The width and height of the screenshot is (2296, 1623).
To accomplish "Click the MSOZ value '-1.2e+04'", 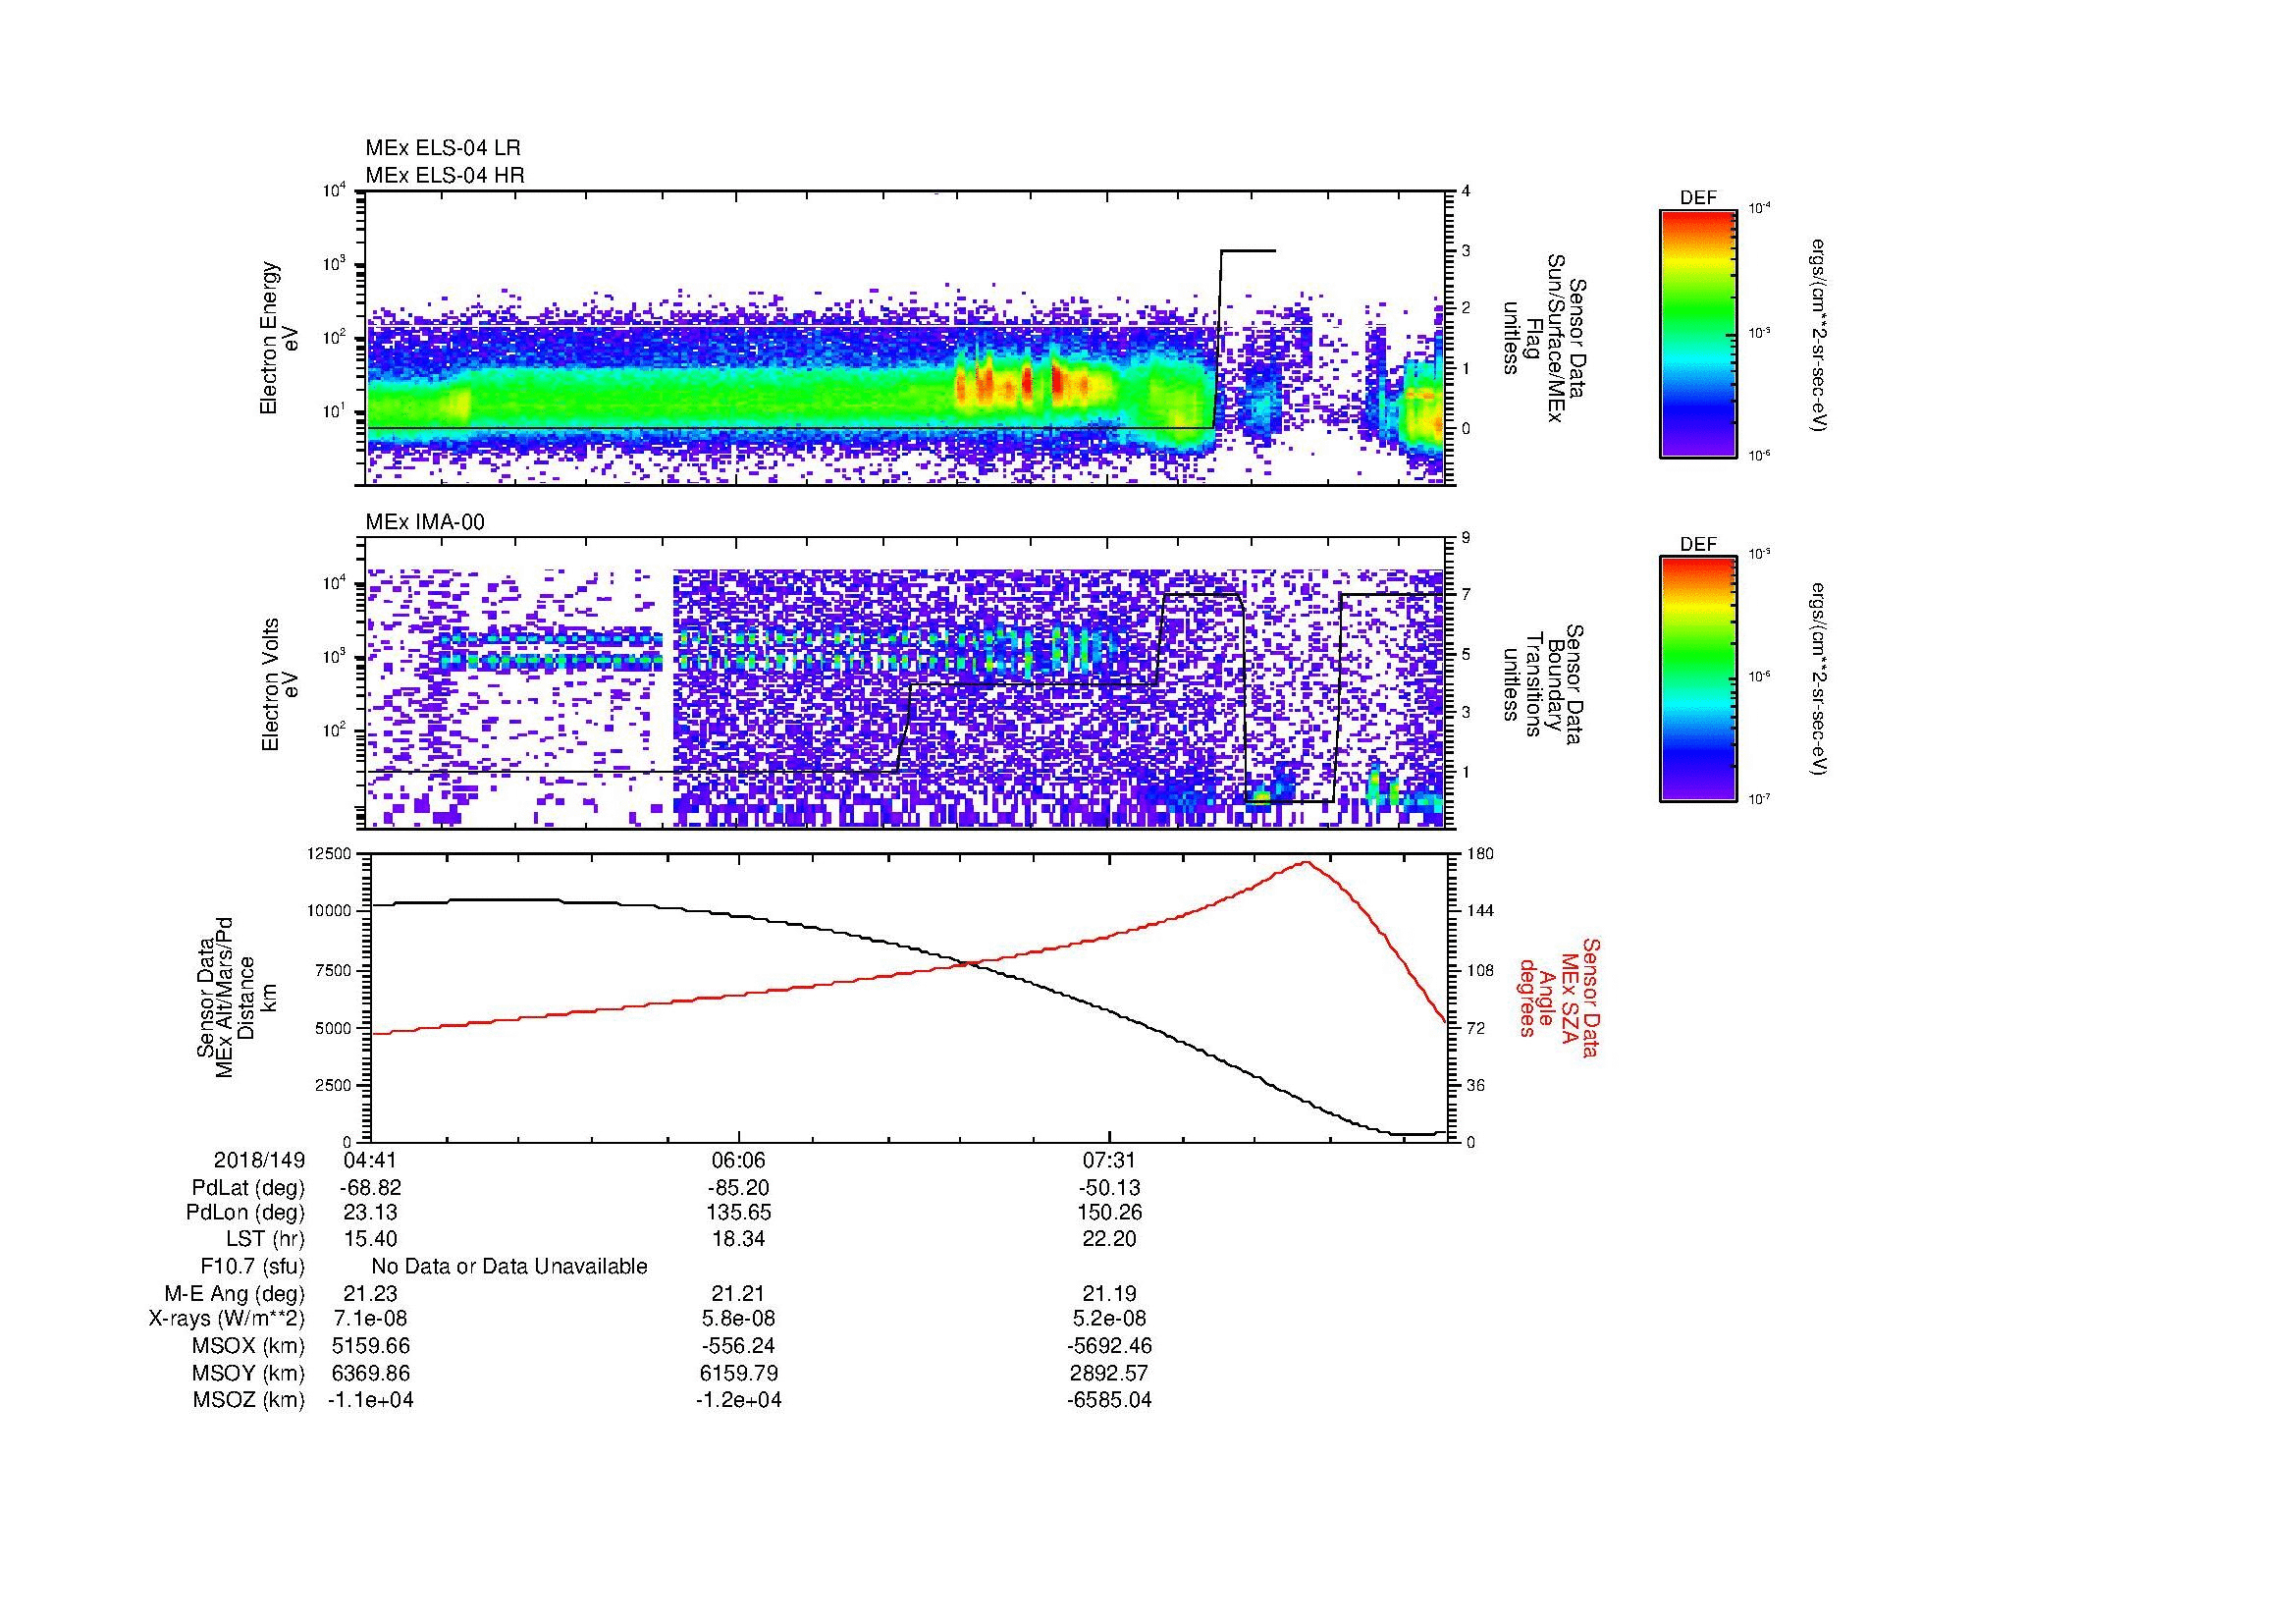I will click(x=739, y=1400).
